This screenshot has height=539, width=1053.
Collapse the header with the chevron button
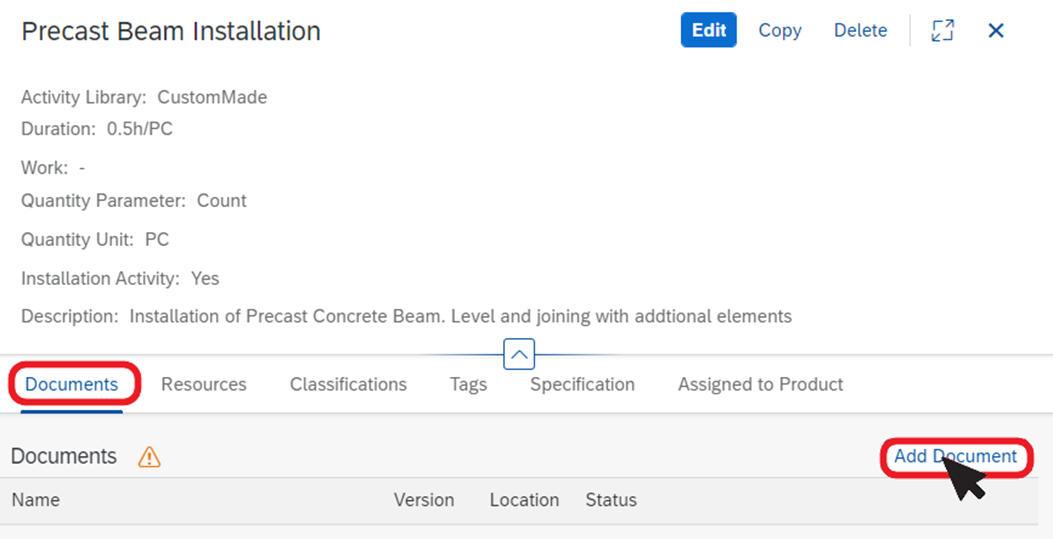[x=519, y=354]
